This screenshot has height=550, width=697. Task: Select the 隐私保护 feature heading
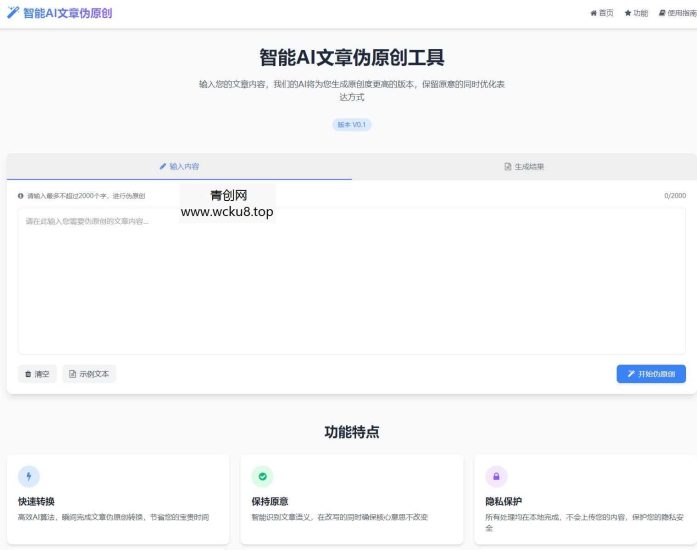coord(504,502)
